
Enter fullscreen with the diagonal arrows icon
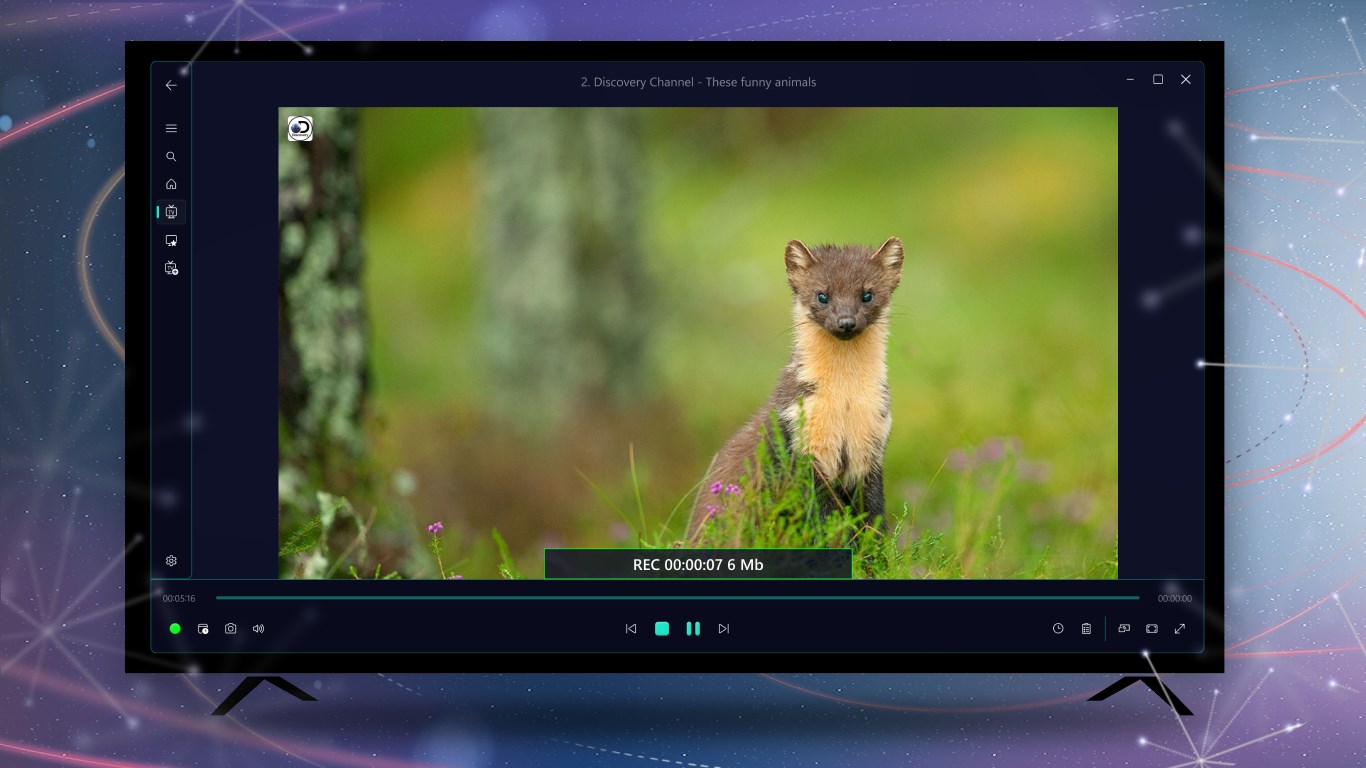pos(1180,629)
